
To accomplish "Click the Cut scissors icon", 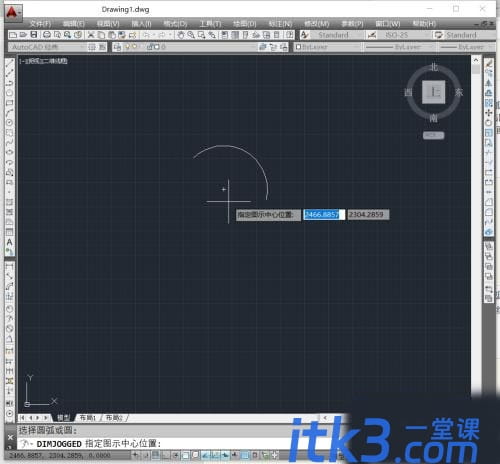I will (91, 35).
